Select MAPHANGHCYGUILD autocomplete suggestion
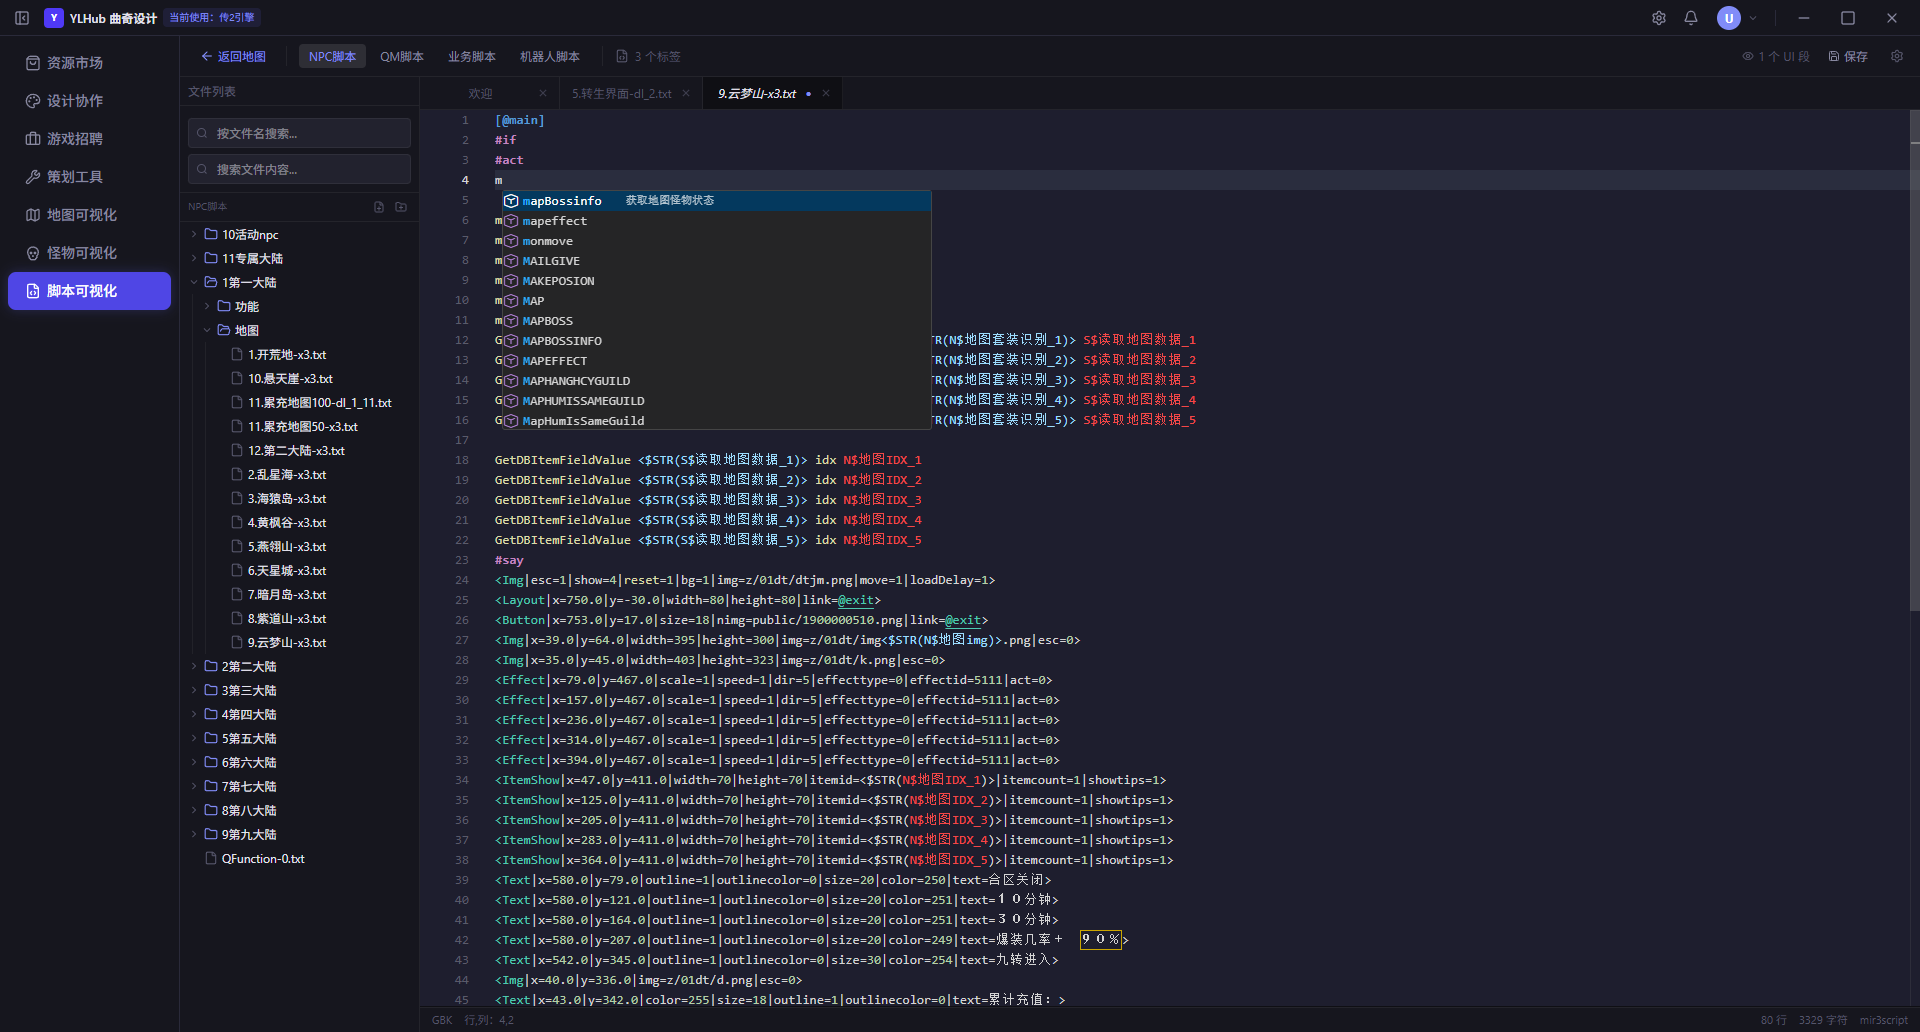 (x=716, y=381)
